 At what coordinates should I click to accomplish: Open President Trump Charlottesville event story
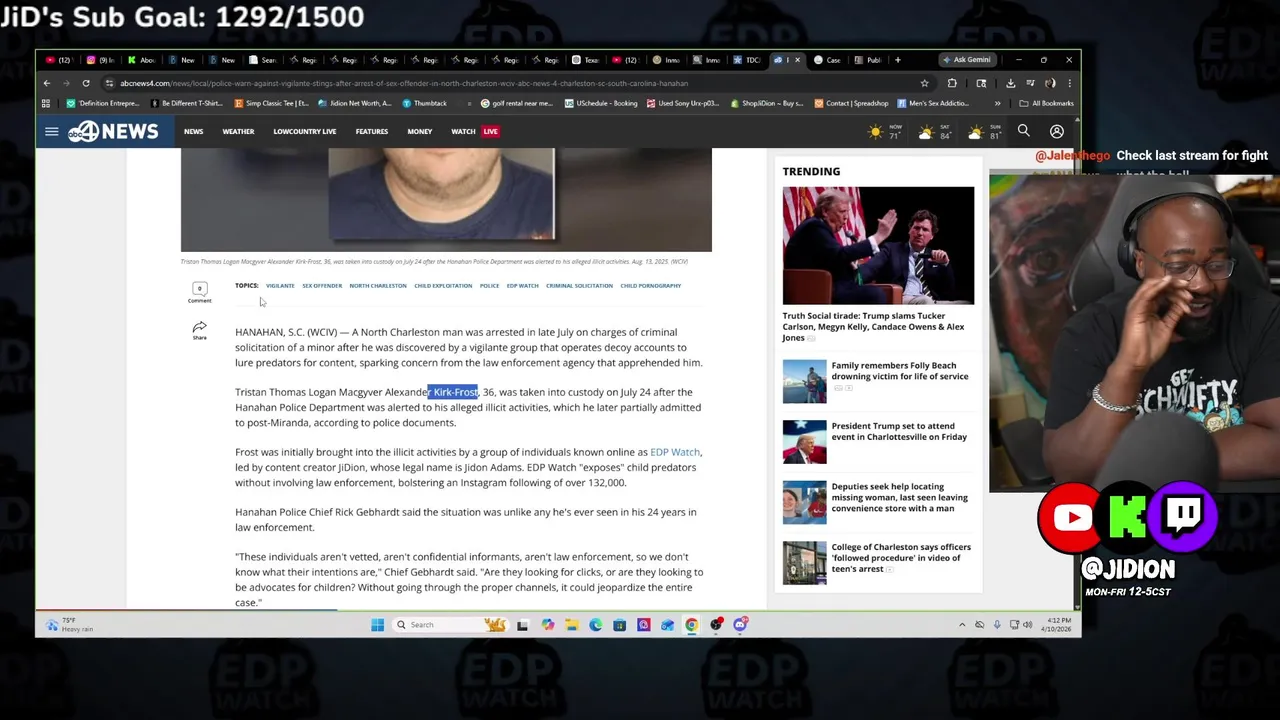pos(899,431)
